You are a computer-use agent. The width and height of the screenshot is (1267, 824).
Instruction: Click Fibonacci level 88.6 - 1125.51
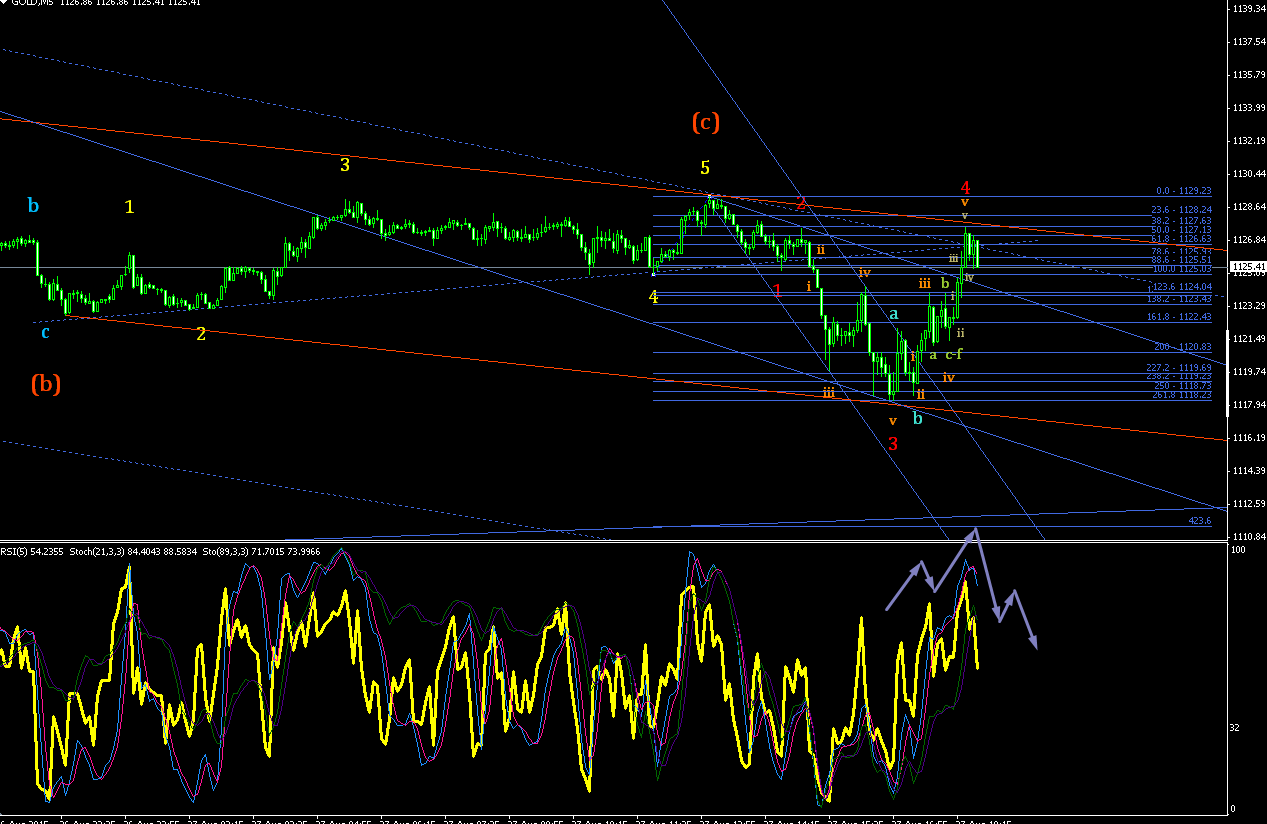click(1182, 260)
